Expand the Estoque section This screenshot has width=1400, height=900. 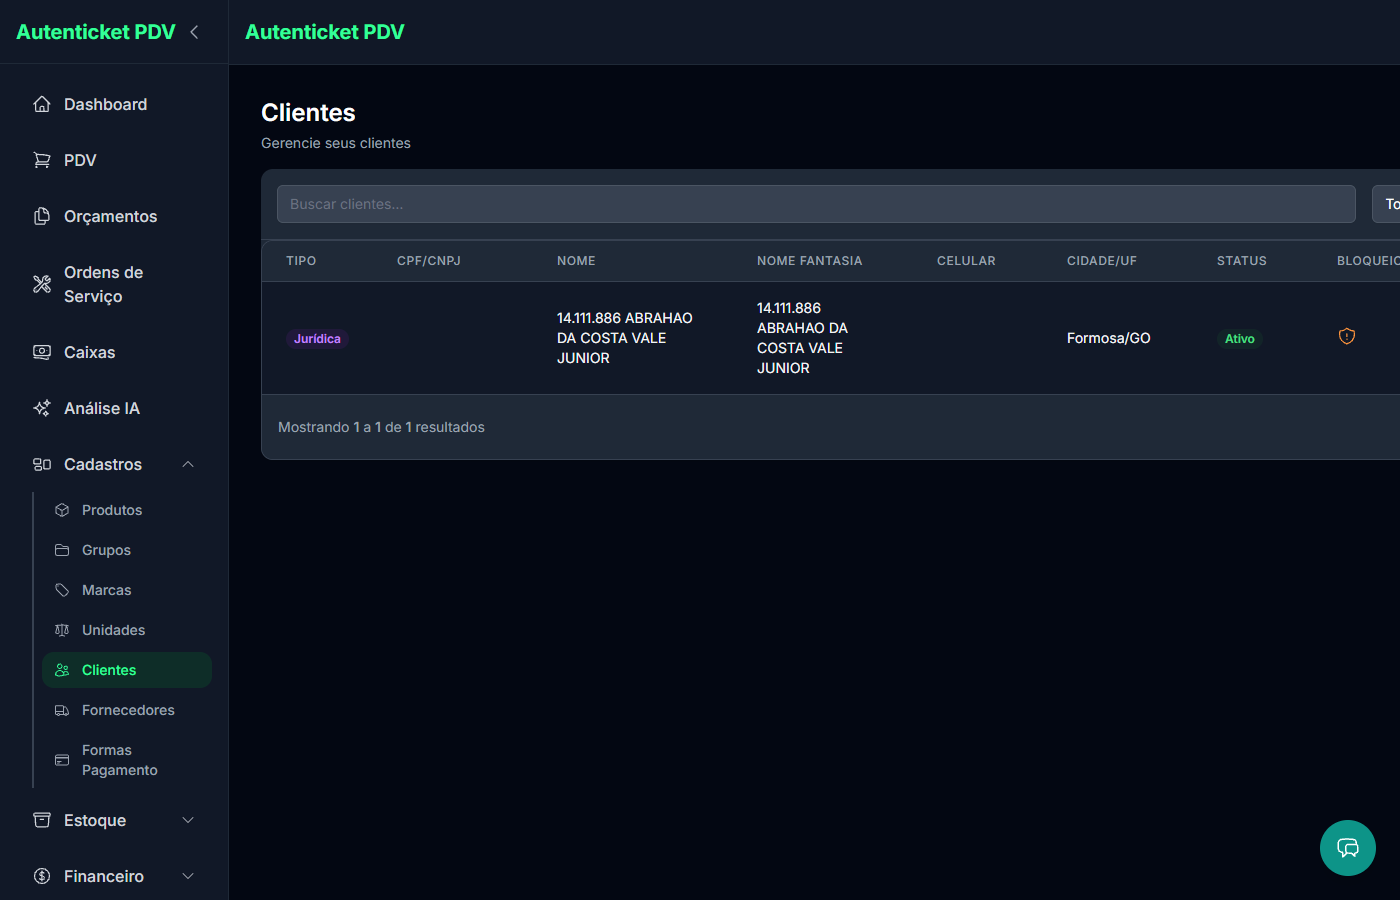coord(188,820)
